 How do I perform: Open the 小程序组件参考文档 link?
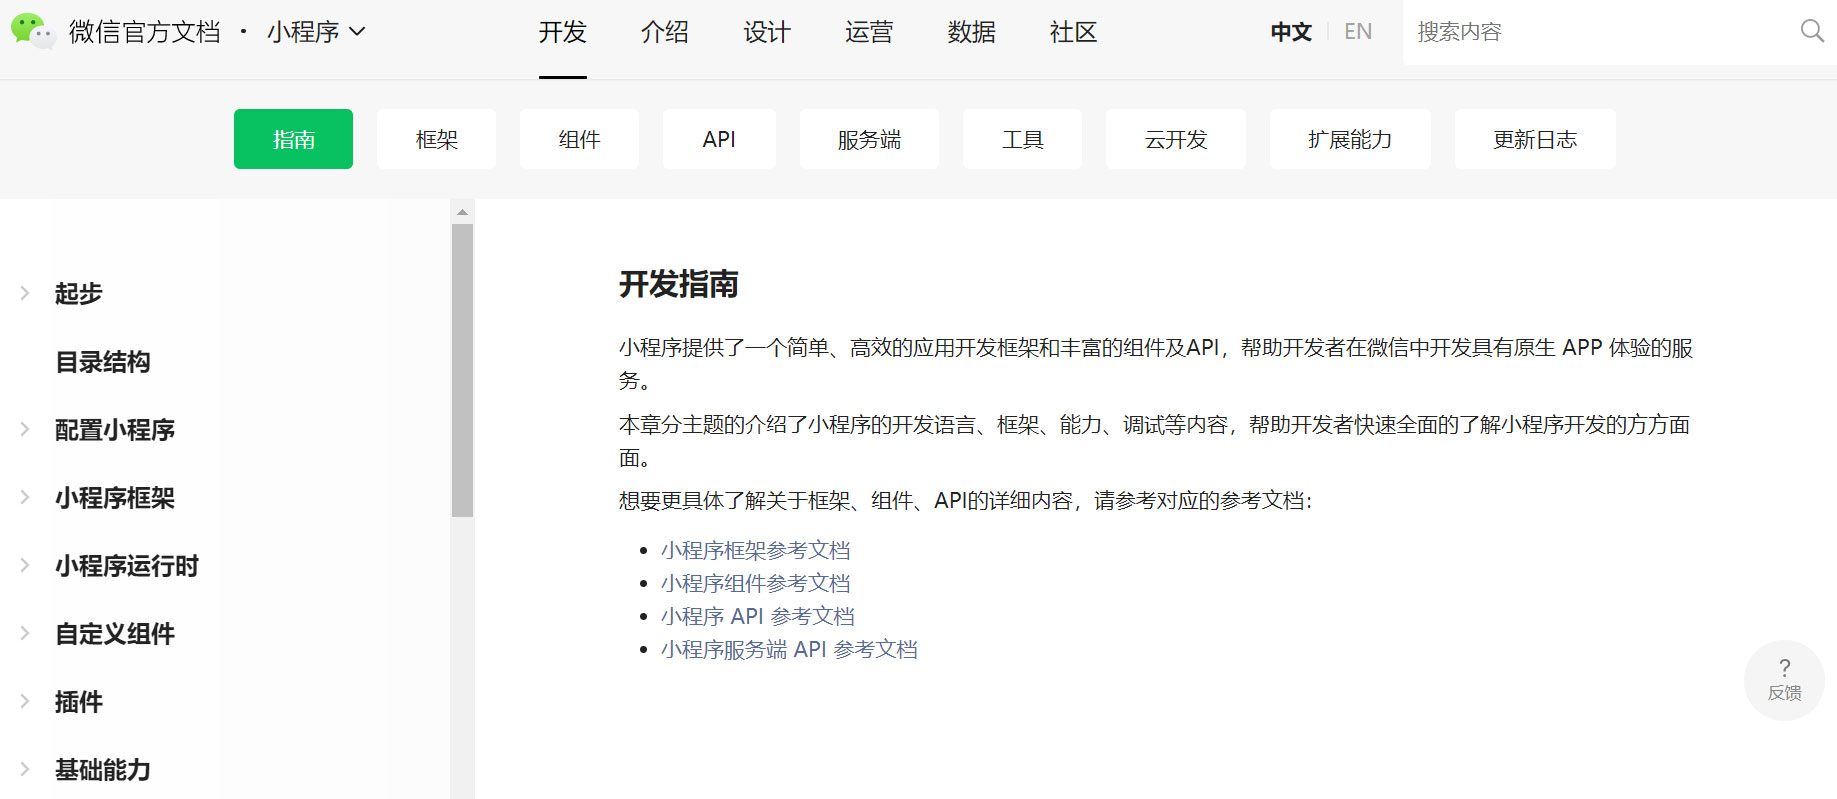click(755, 583)
